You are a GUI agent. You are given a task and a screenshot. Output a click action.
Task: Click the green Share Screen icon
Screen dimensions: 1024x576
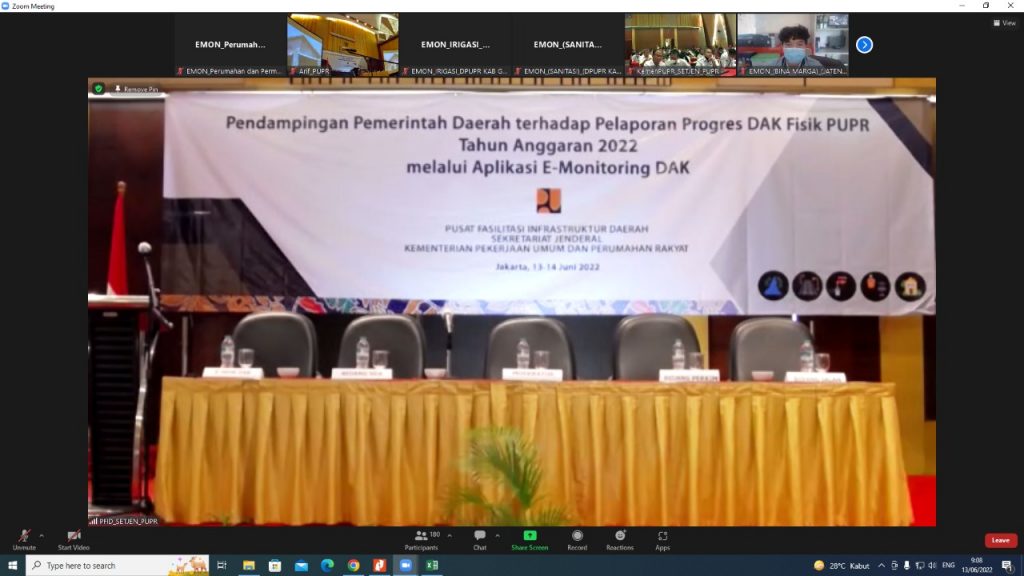point(530,536)
